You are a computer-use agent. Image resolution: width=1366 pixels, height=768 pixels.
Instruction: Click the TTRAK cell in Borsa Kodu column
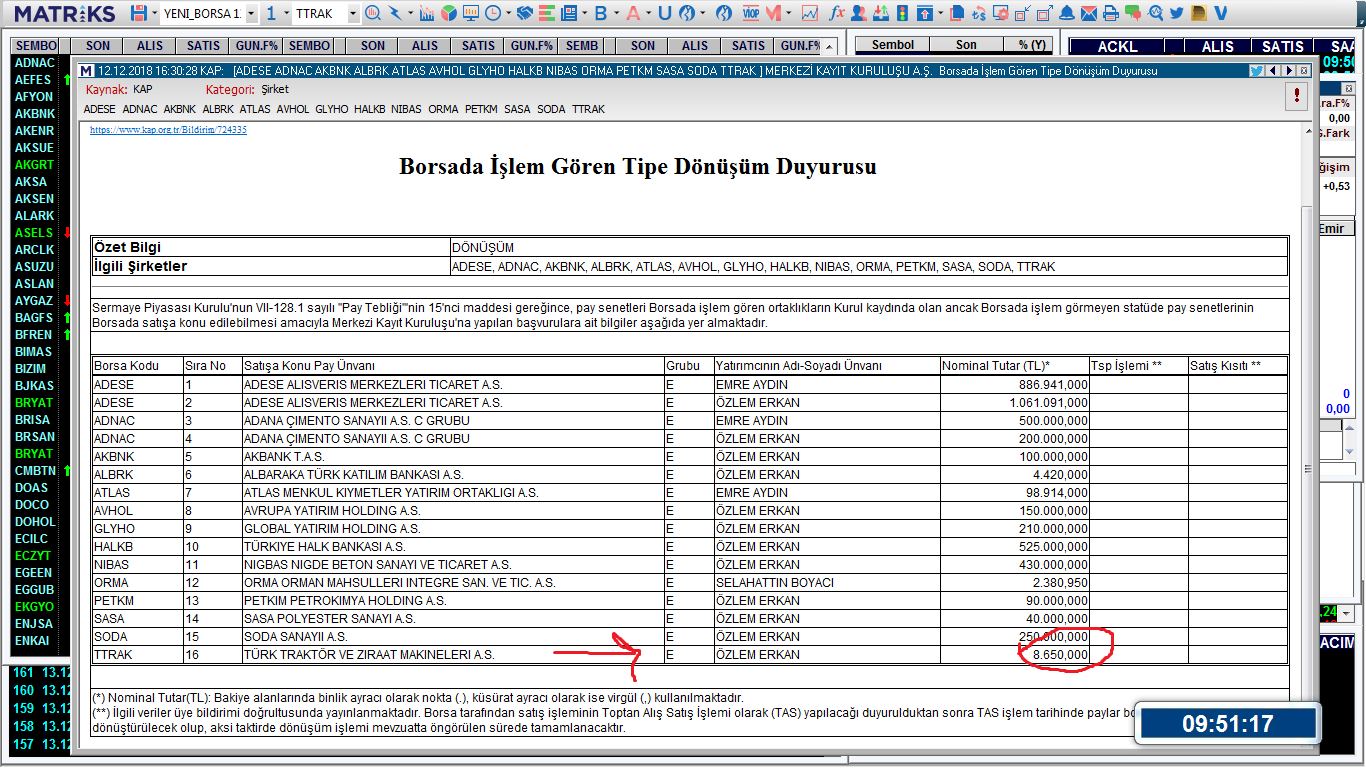pos(137,655)
